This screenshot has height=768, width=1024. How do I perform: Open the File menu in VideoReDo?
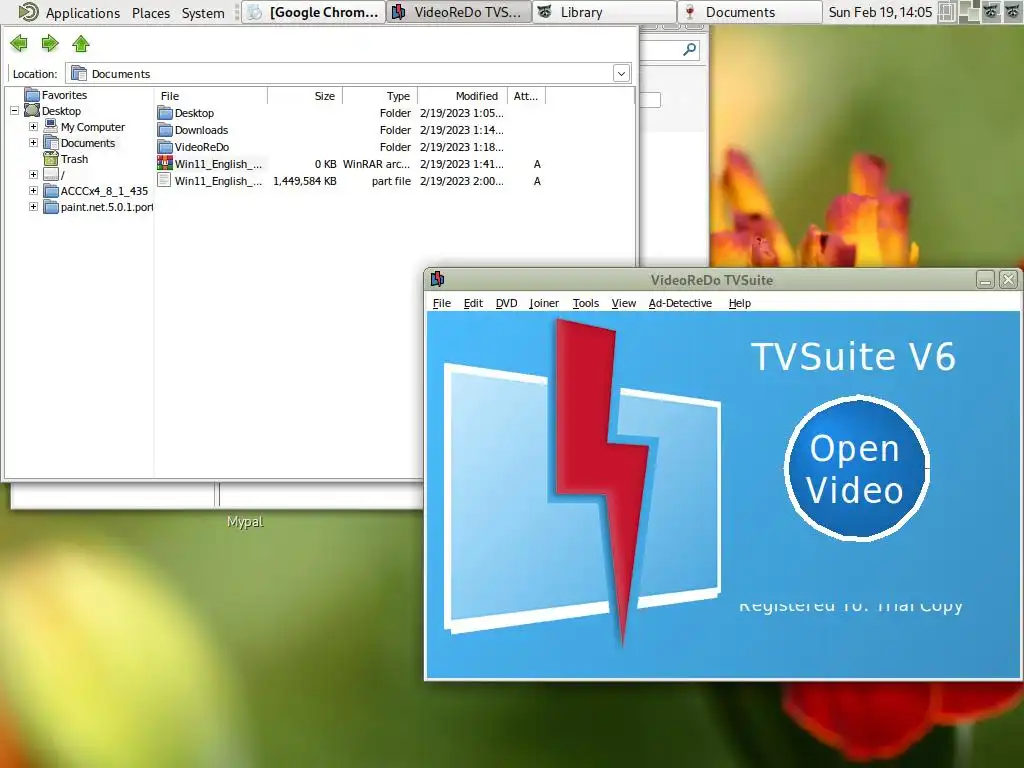pos(441,303)
